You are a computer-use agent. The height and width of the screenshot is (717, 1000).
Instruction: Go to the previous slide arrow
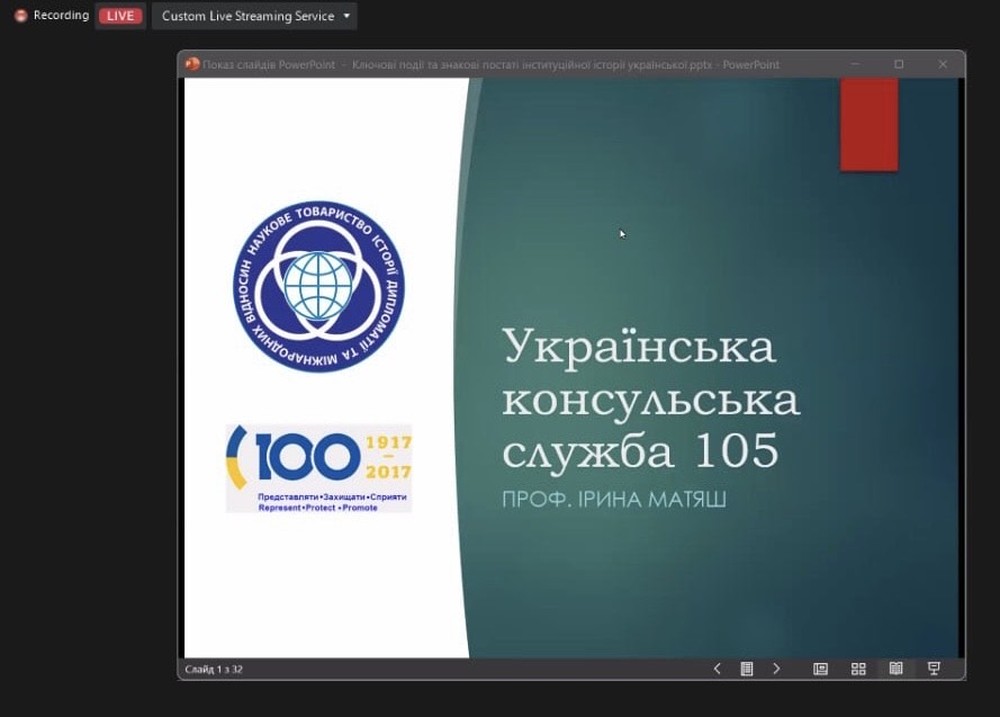pyautogui.click(x=717, y=669)
